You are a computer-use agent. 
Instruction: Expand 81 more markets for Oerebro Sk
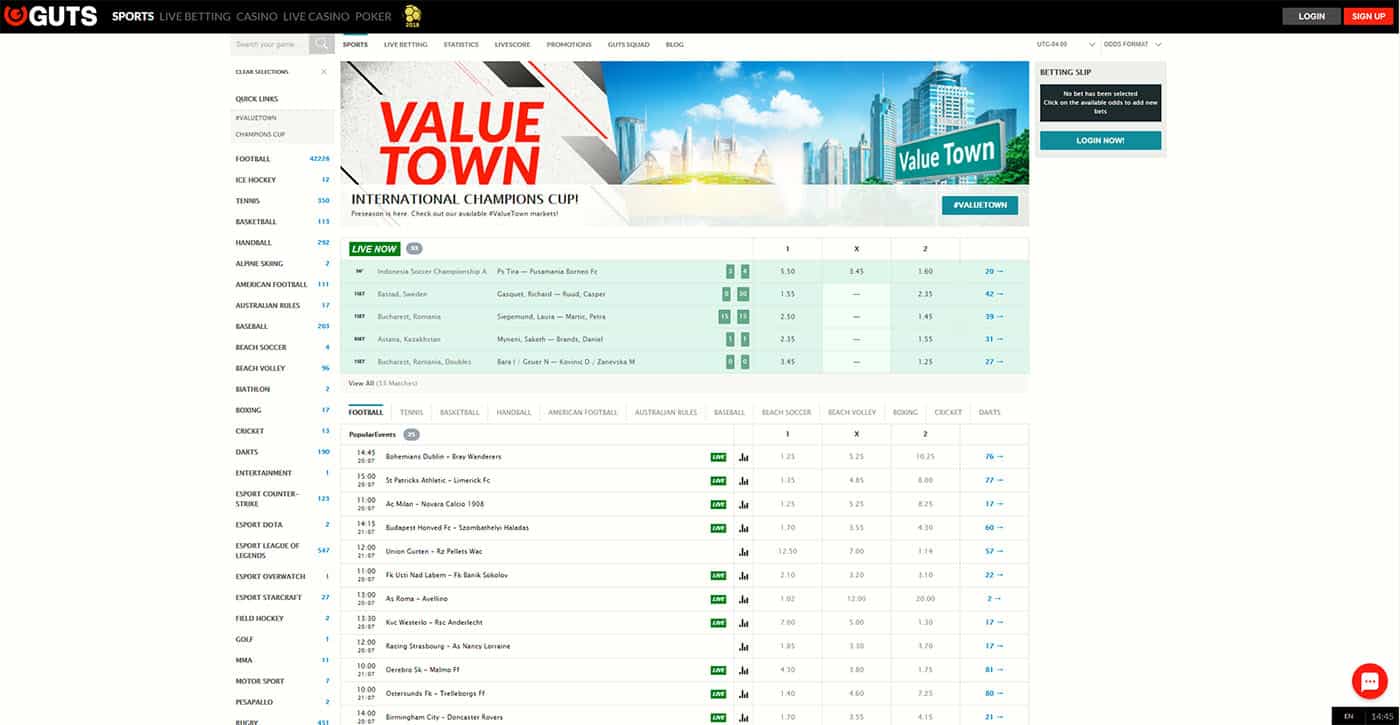coord(993,670)
